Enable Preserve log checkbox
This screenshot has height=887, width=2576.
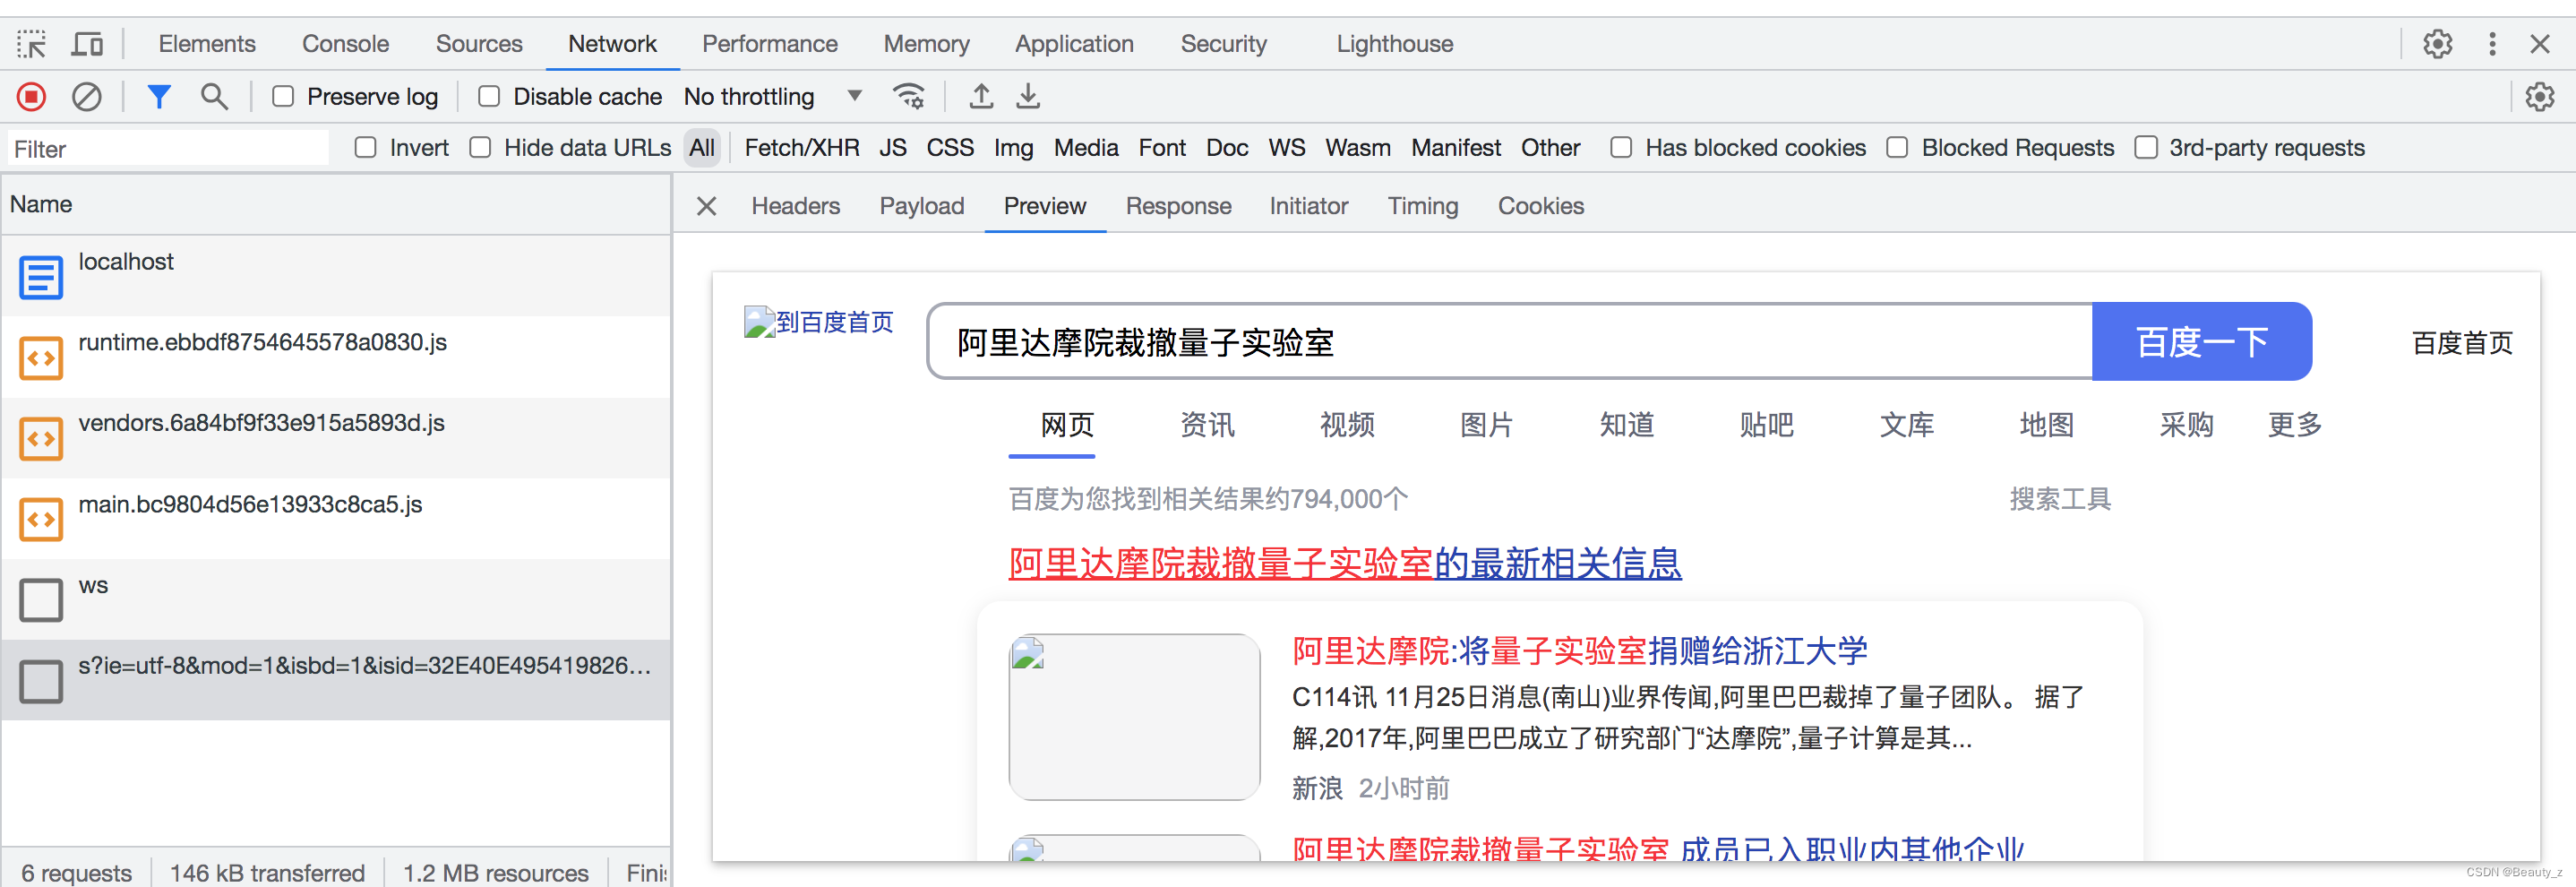283,97
